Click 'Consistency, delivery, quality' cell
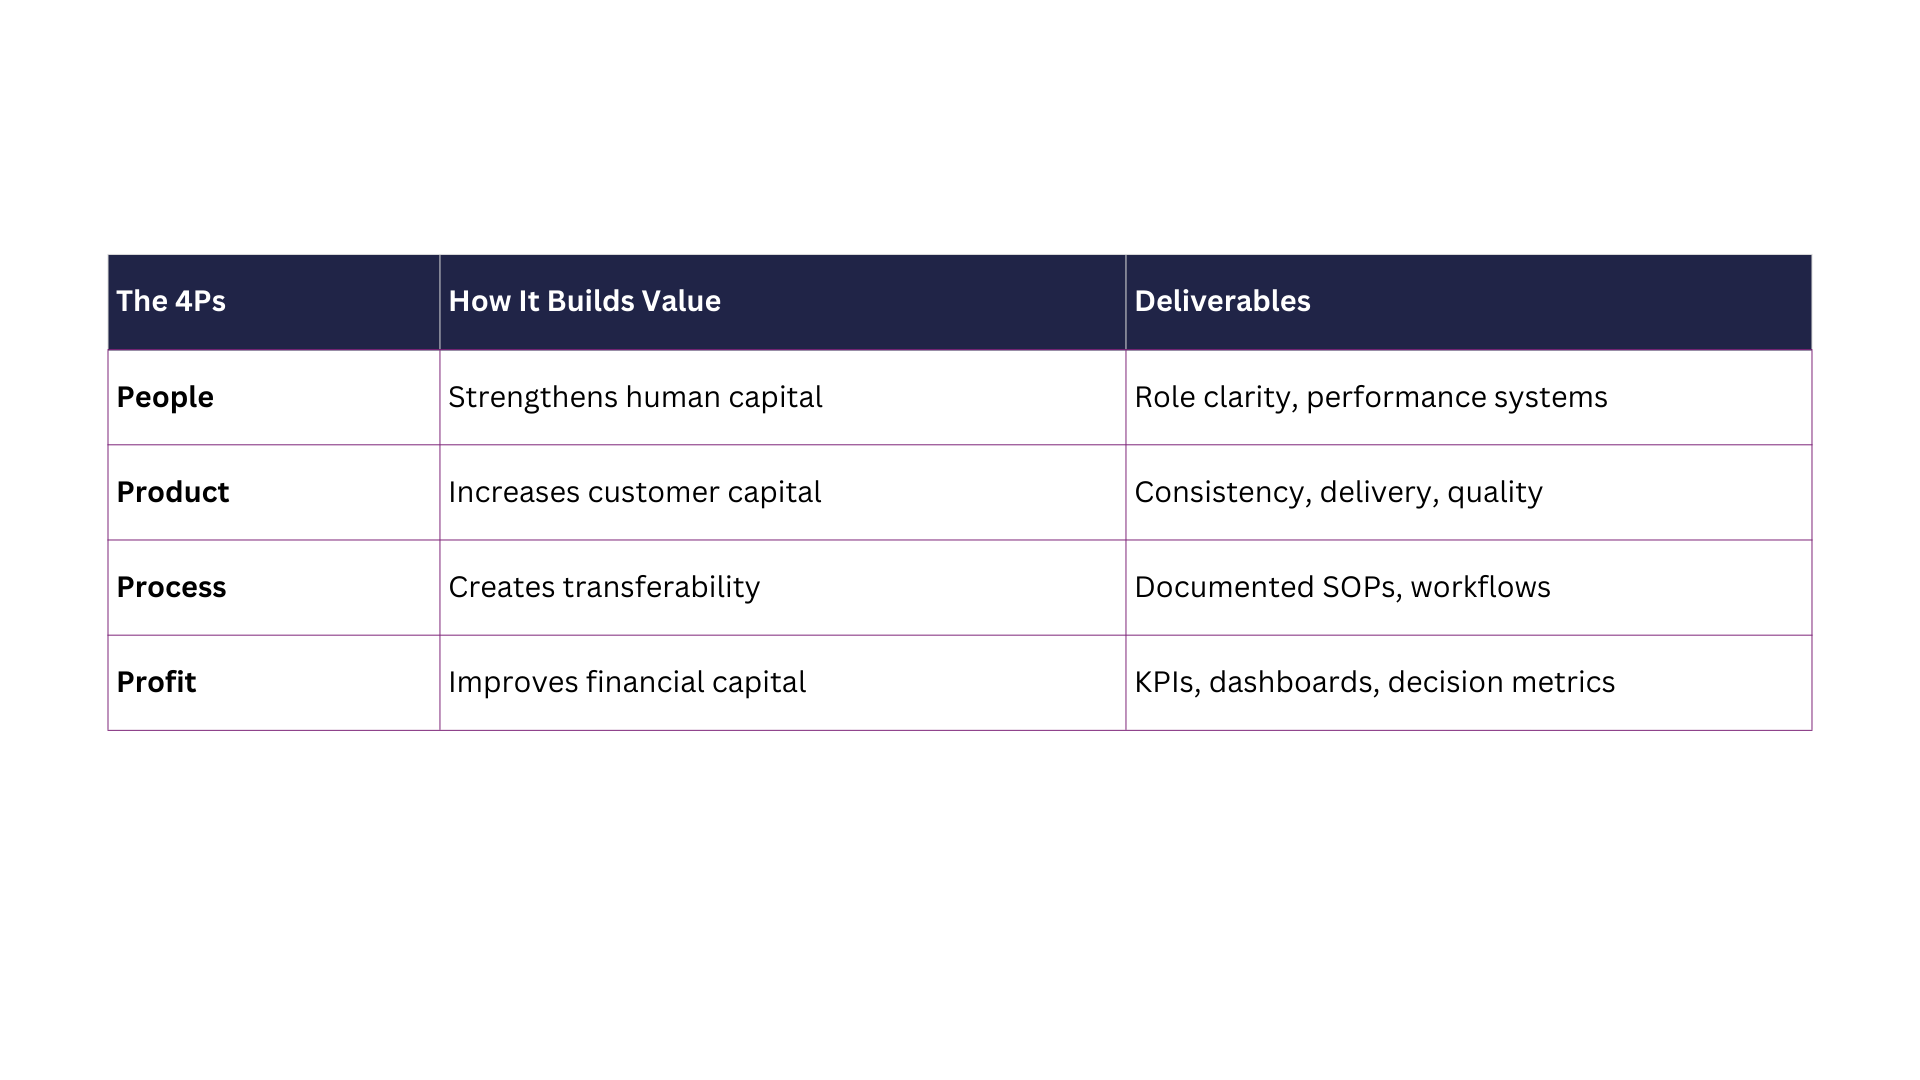Image resolution: width=1920 pixels, height=1080 pixels. pos(1468,492)
